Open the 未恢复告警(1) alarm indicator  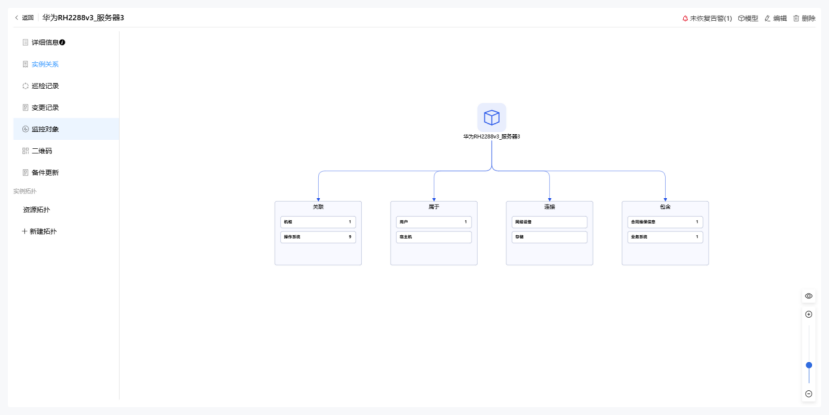coord(707,19)
